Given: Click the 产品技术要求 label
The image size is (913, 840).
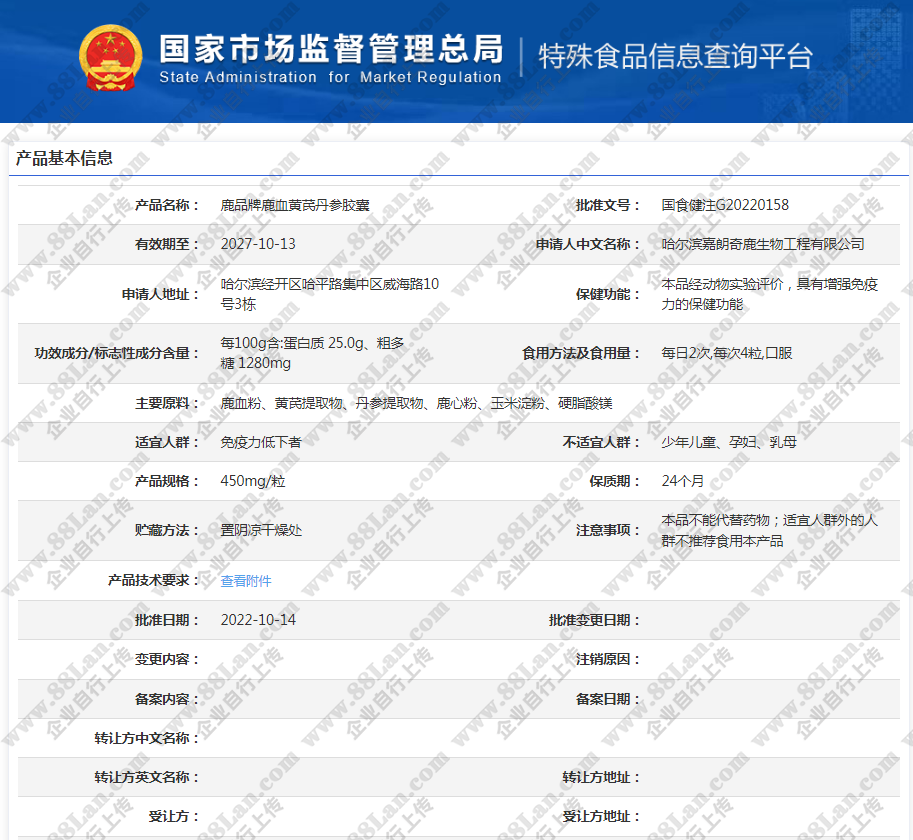Looking at the screenshot, I should 154,580.
